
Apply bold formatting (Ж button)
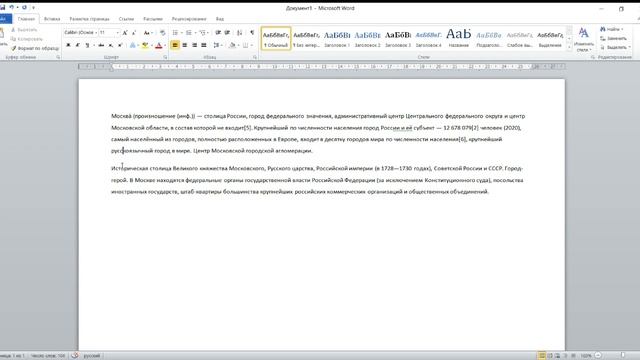(x=68, y=45)
